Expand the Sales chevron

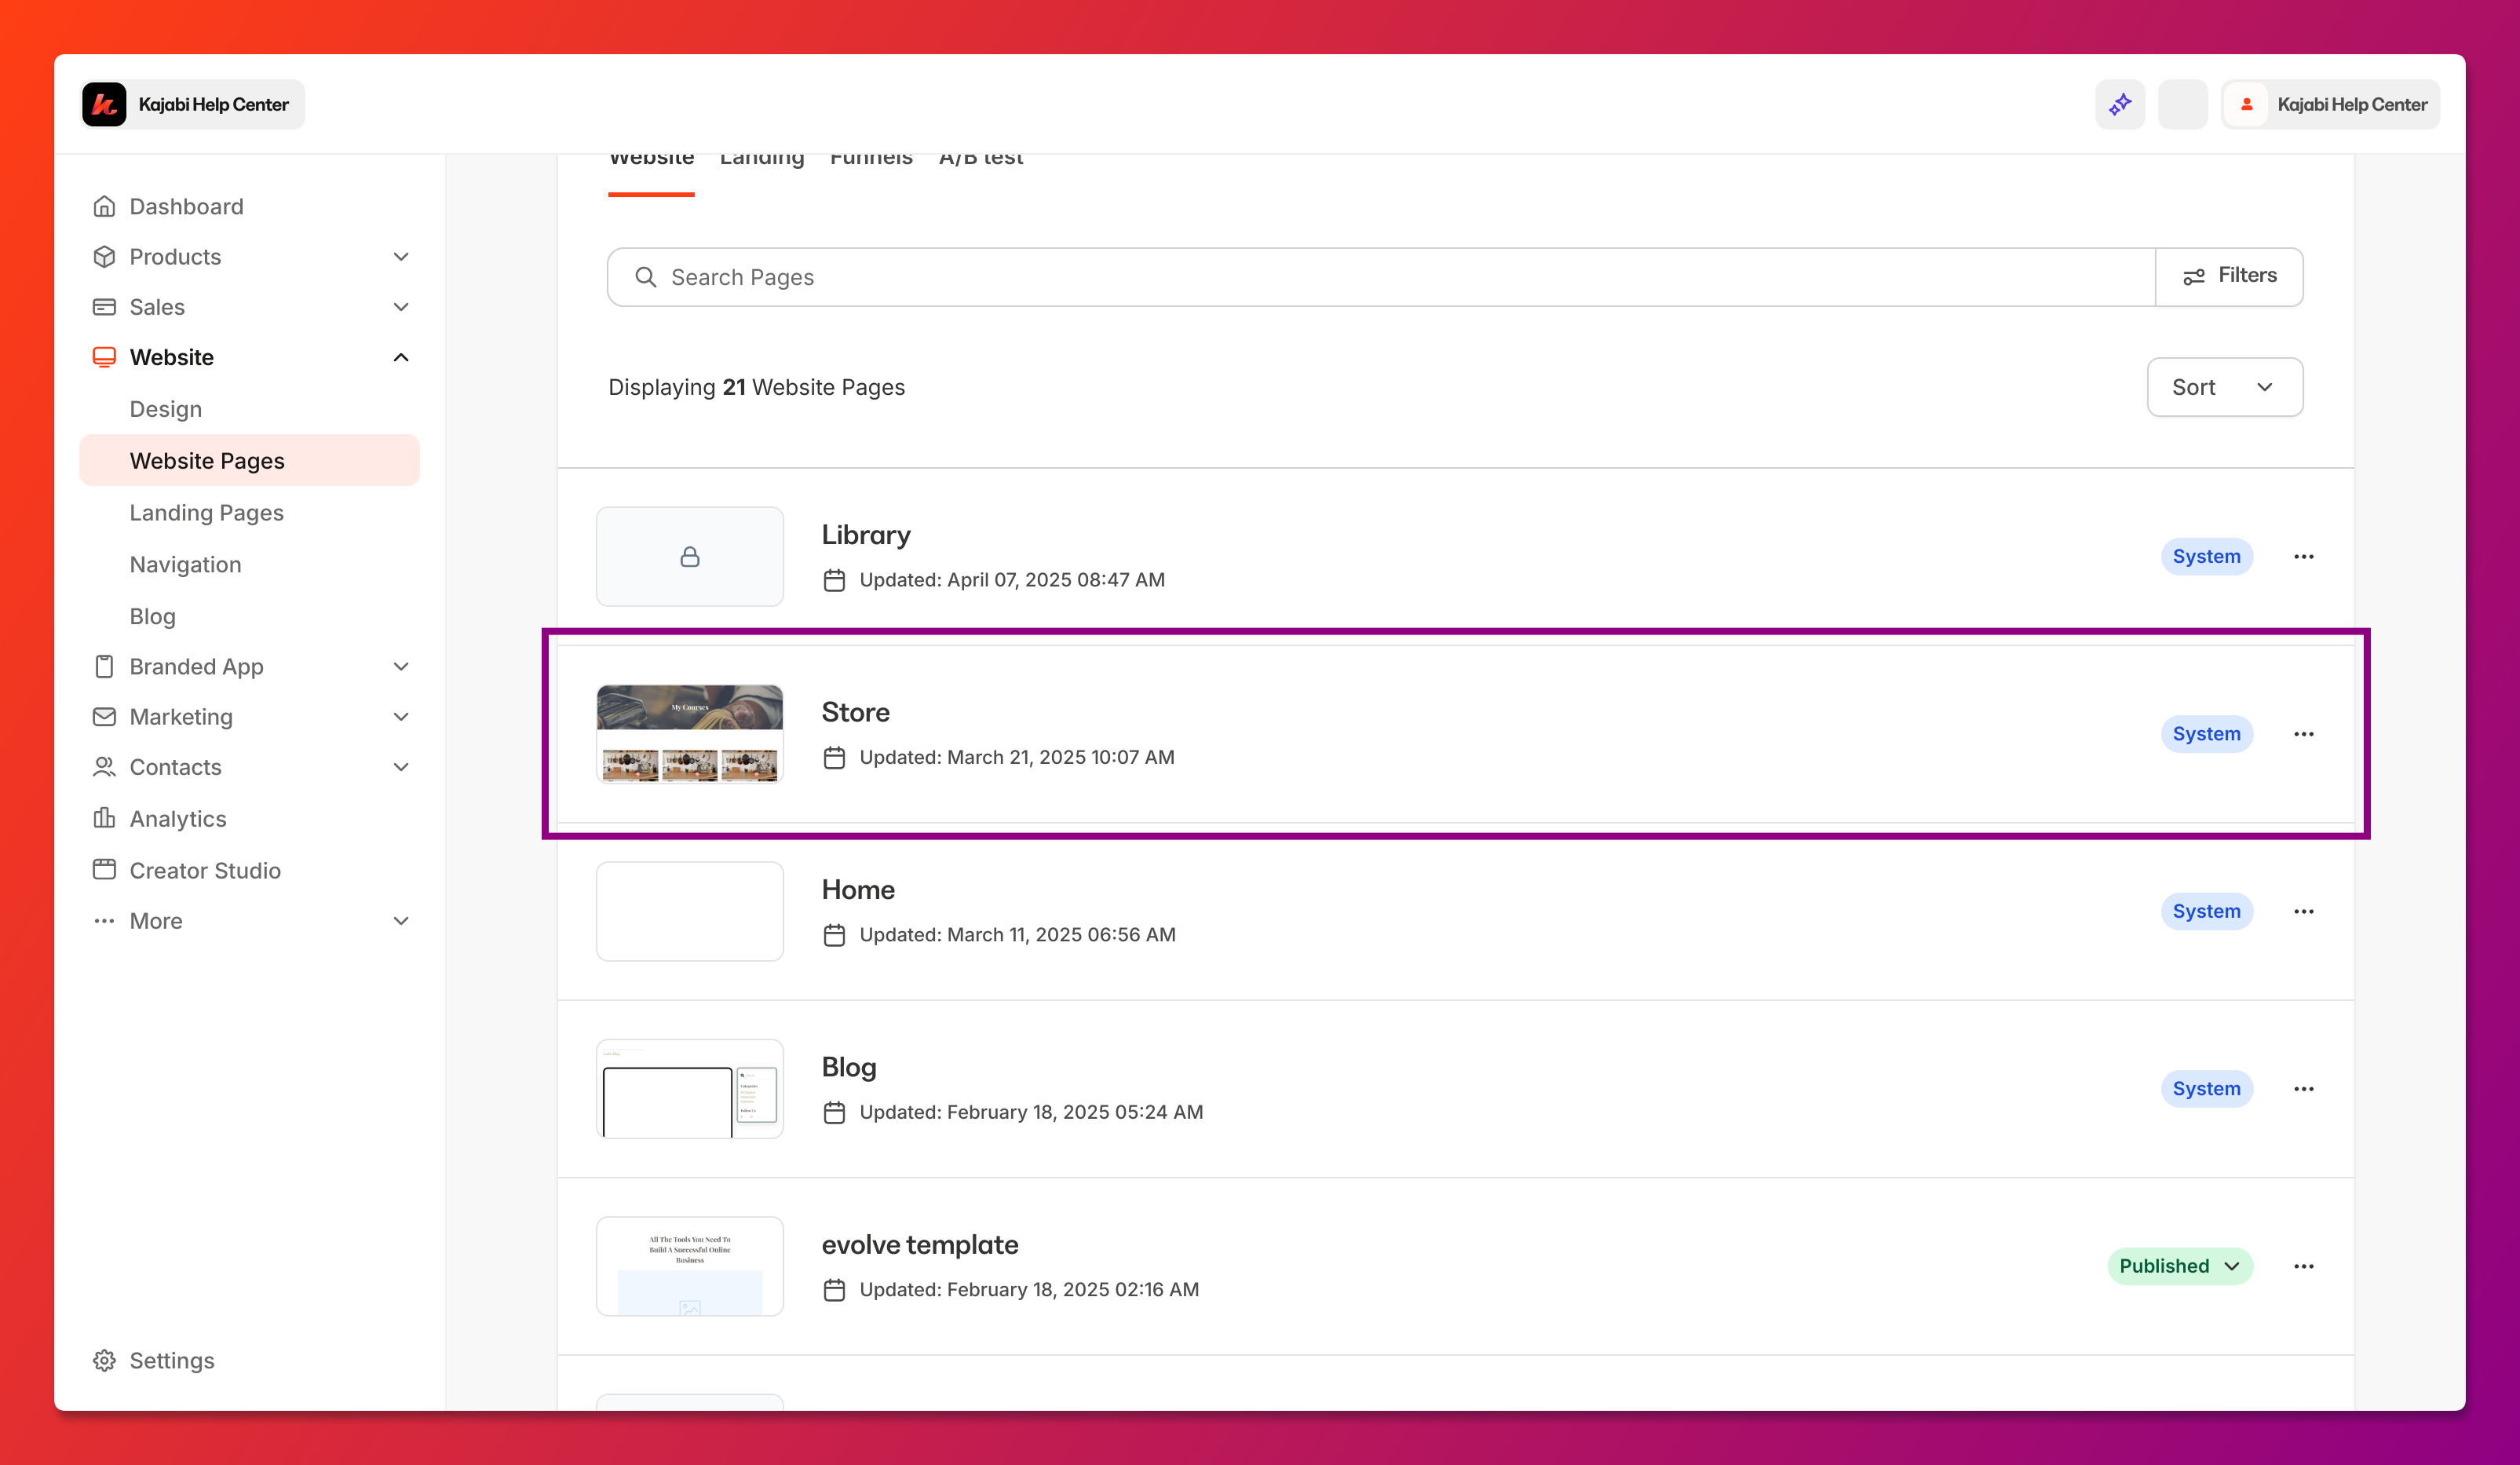[401, 307]
